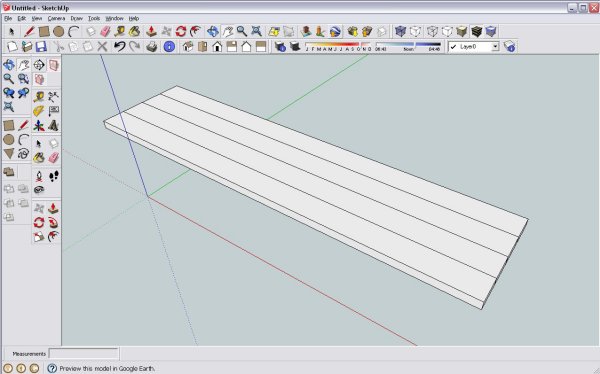Switch to Front view house icon

(217, 47)
